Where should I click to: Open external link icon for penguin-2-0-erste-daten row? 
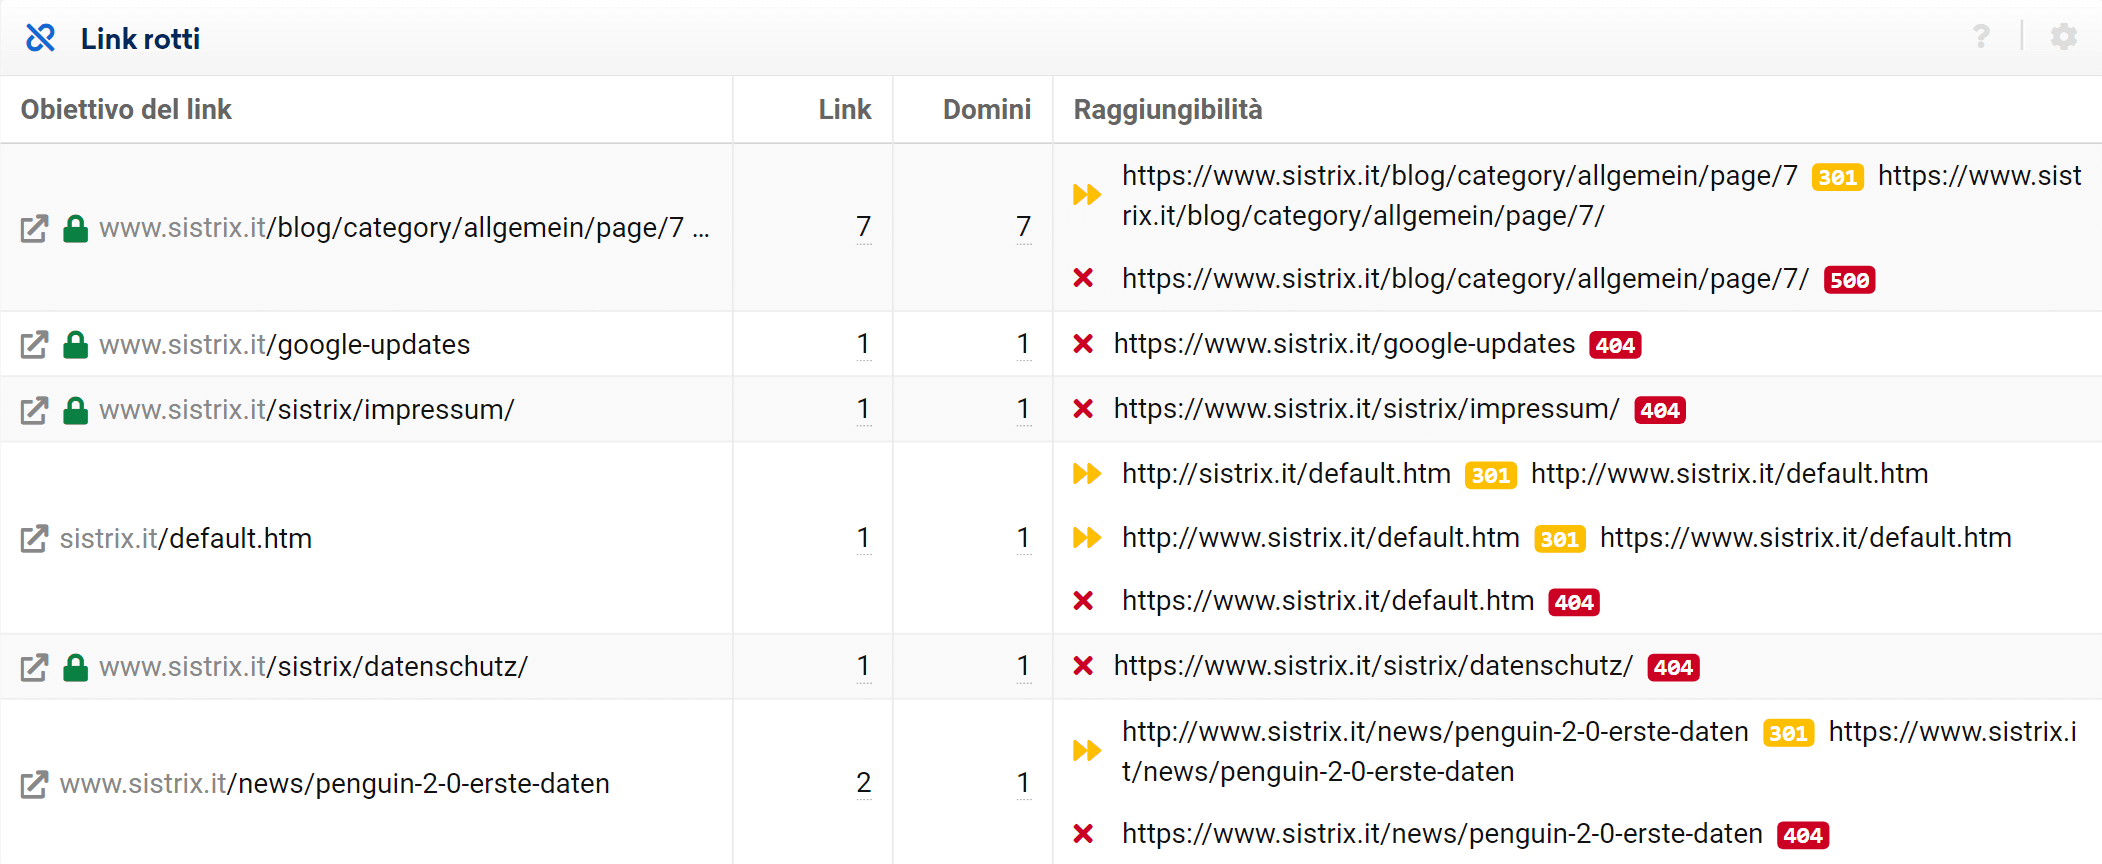34,784
